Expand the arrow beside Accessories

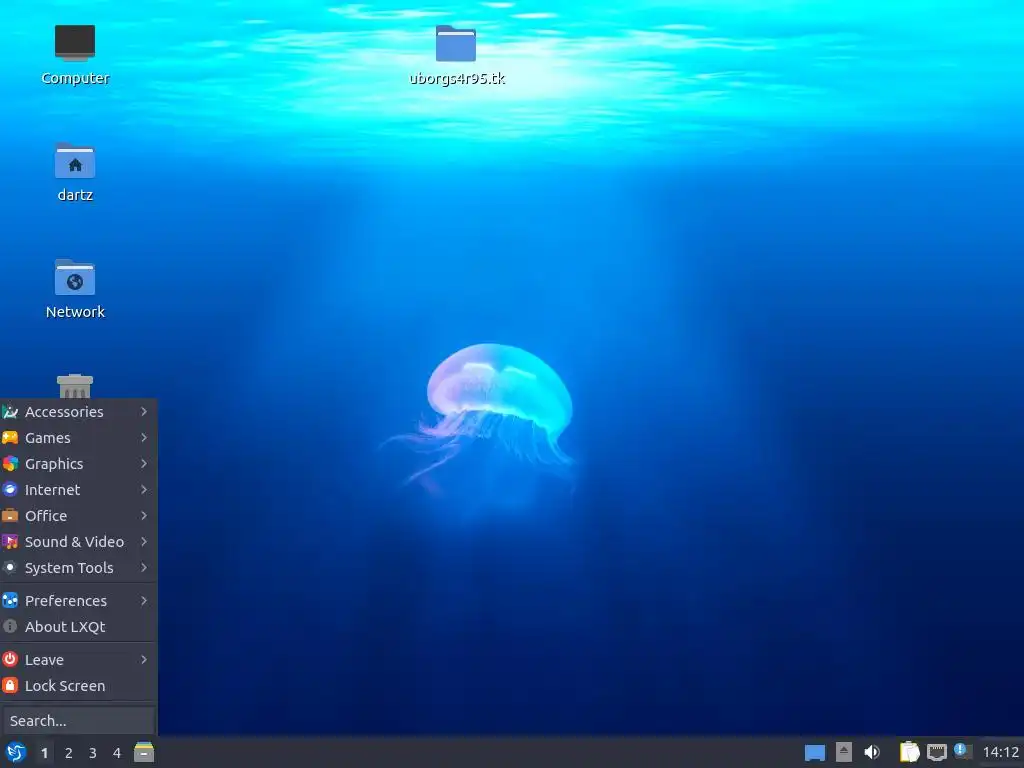pyautogui.click(x=144, y=411)
